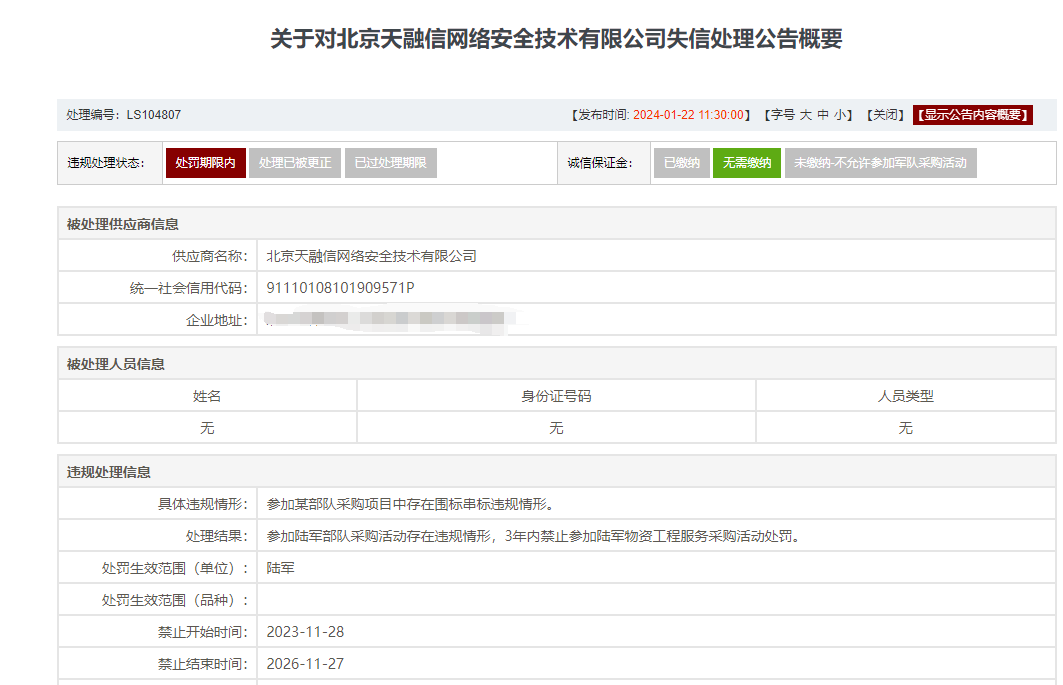Click the 处罚生效范围（品种） label

point(175,600)
